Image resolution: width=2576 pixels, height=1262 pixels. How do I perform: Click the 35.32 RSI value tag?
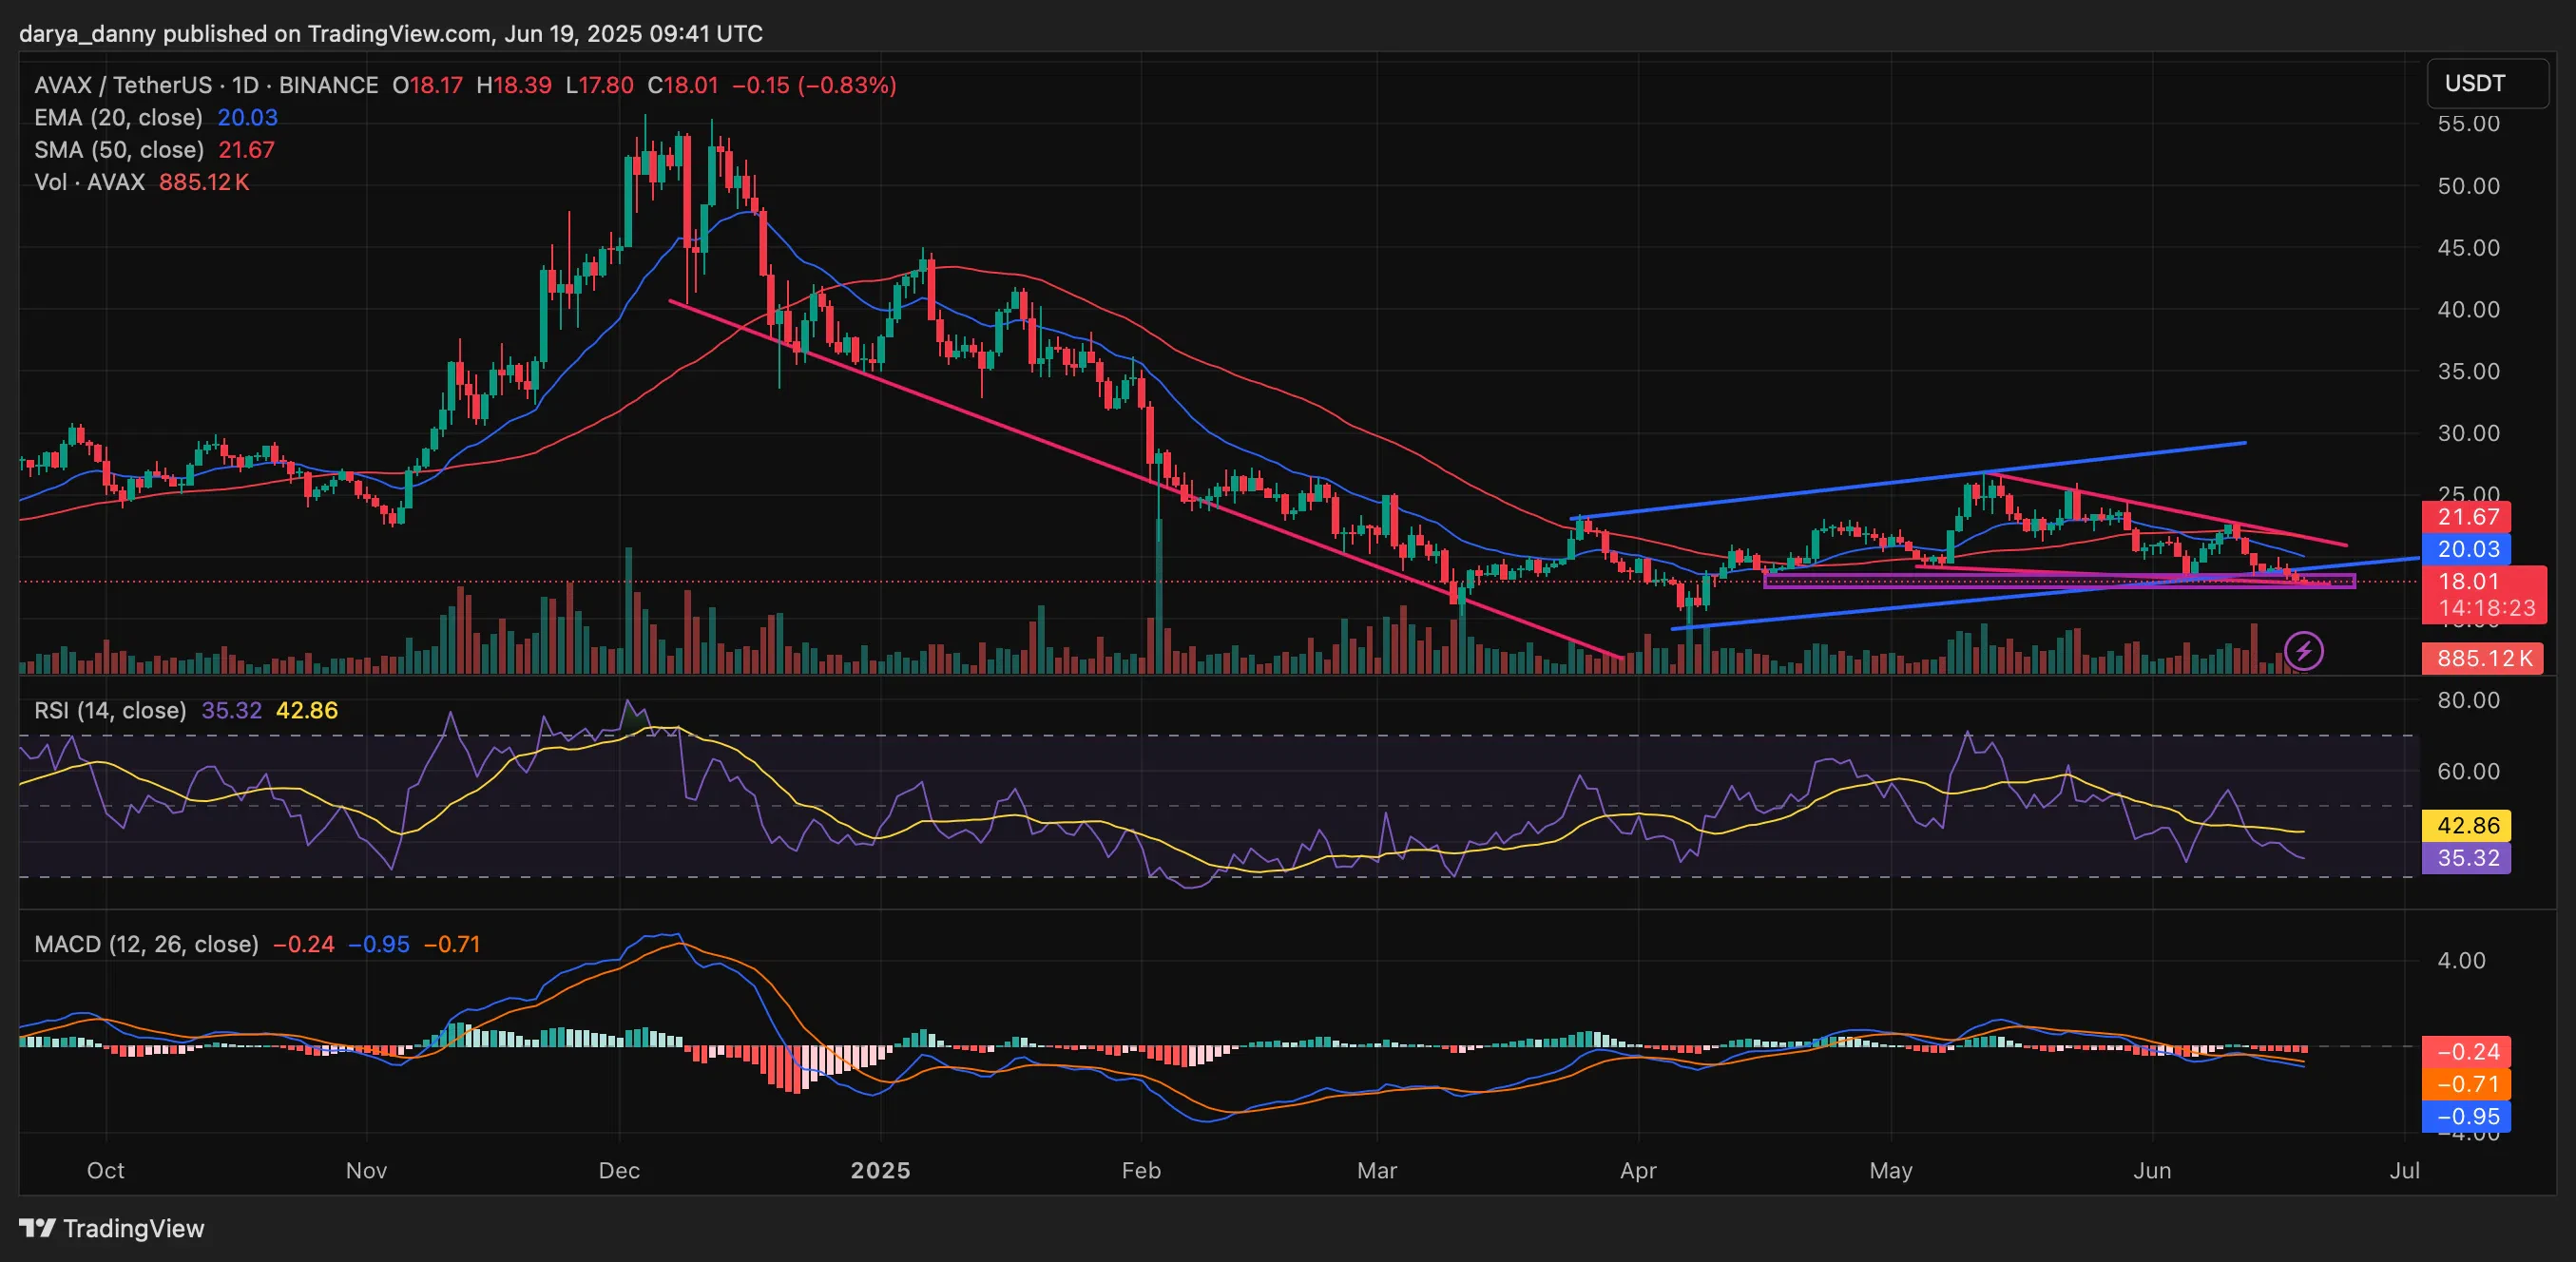[2466, 858]
